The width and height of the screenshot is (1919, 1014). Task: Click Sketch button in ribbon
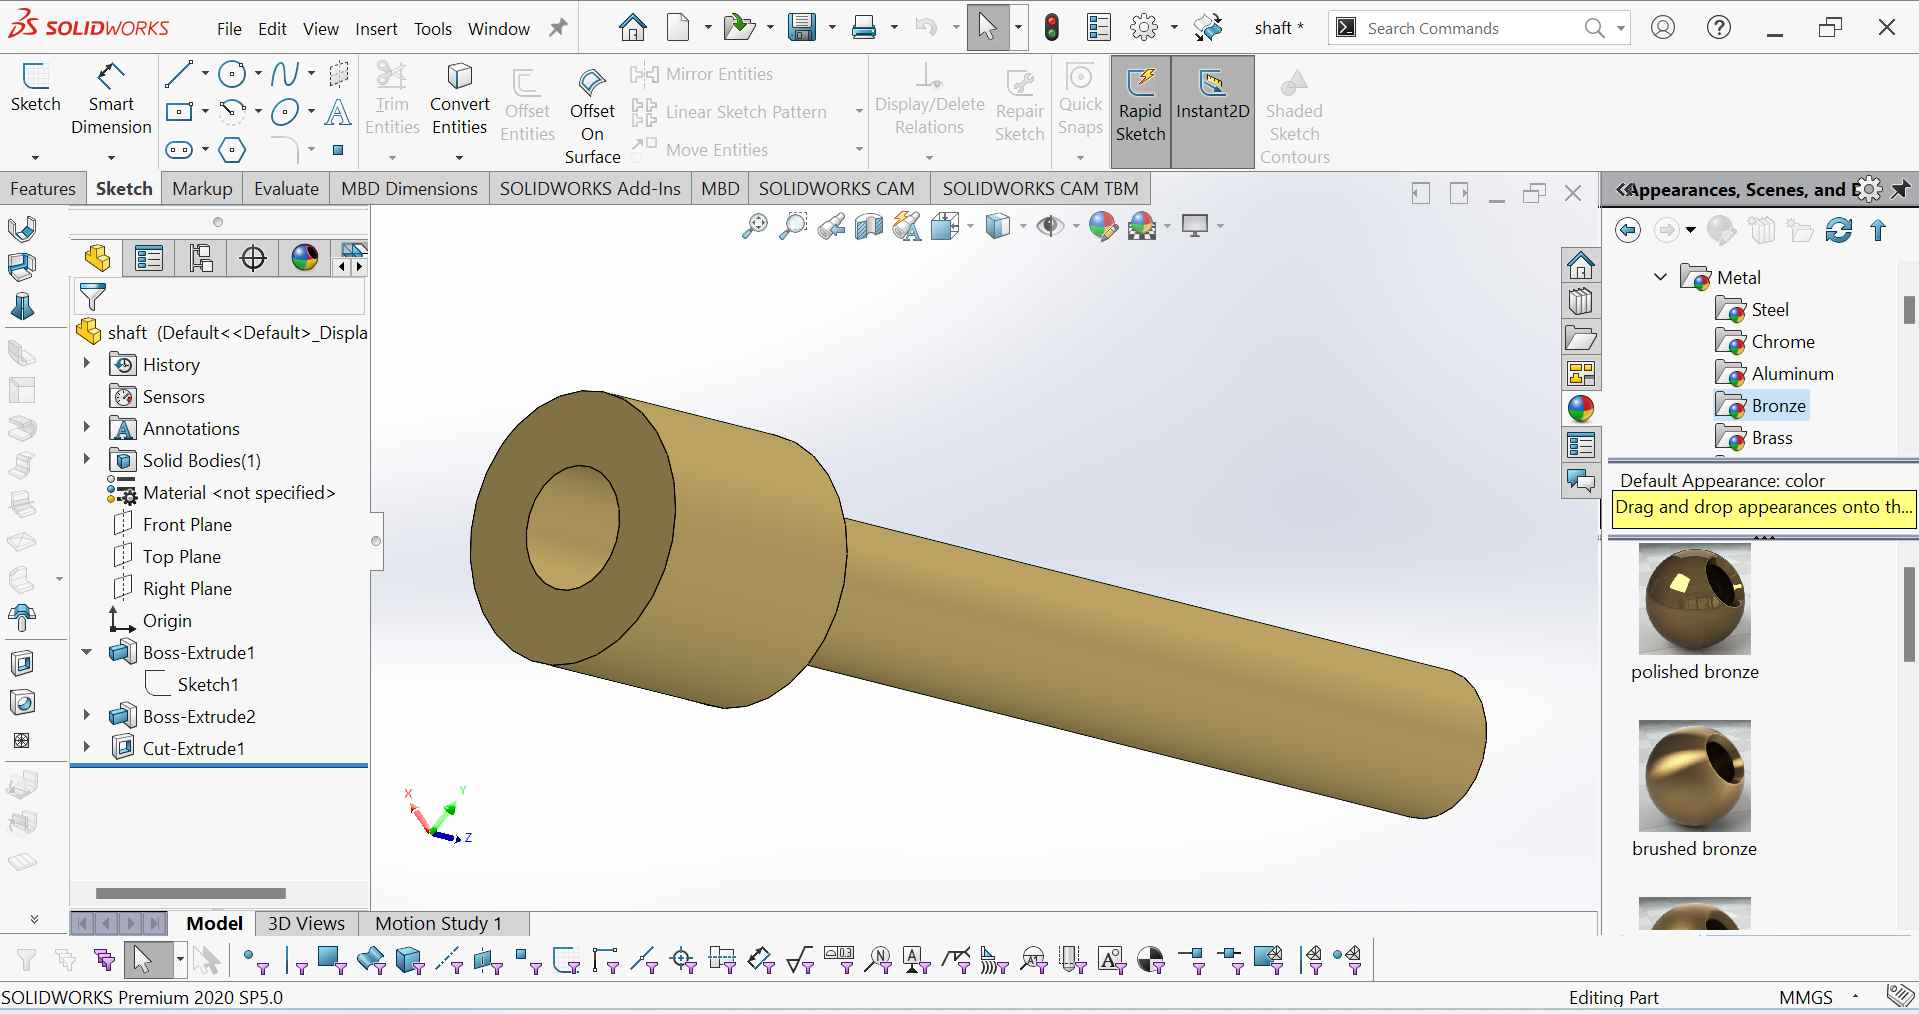tap(35, 88)
